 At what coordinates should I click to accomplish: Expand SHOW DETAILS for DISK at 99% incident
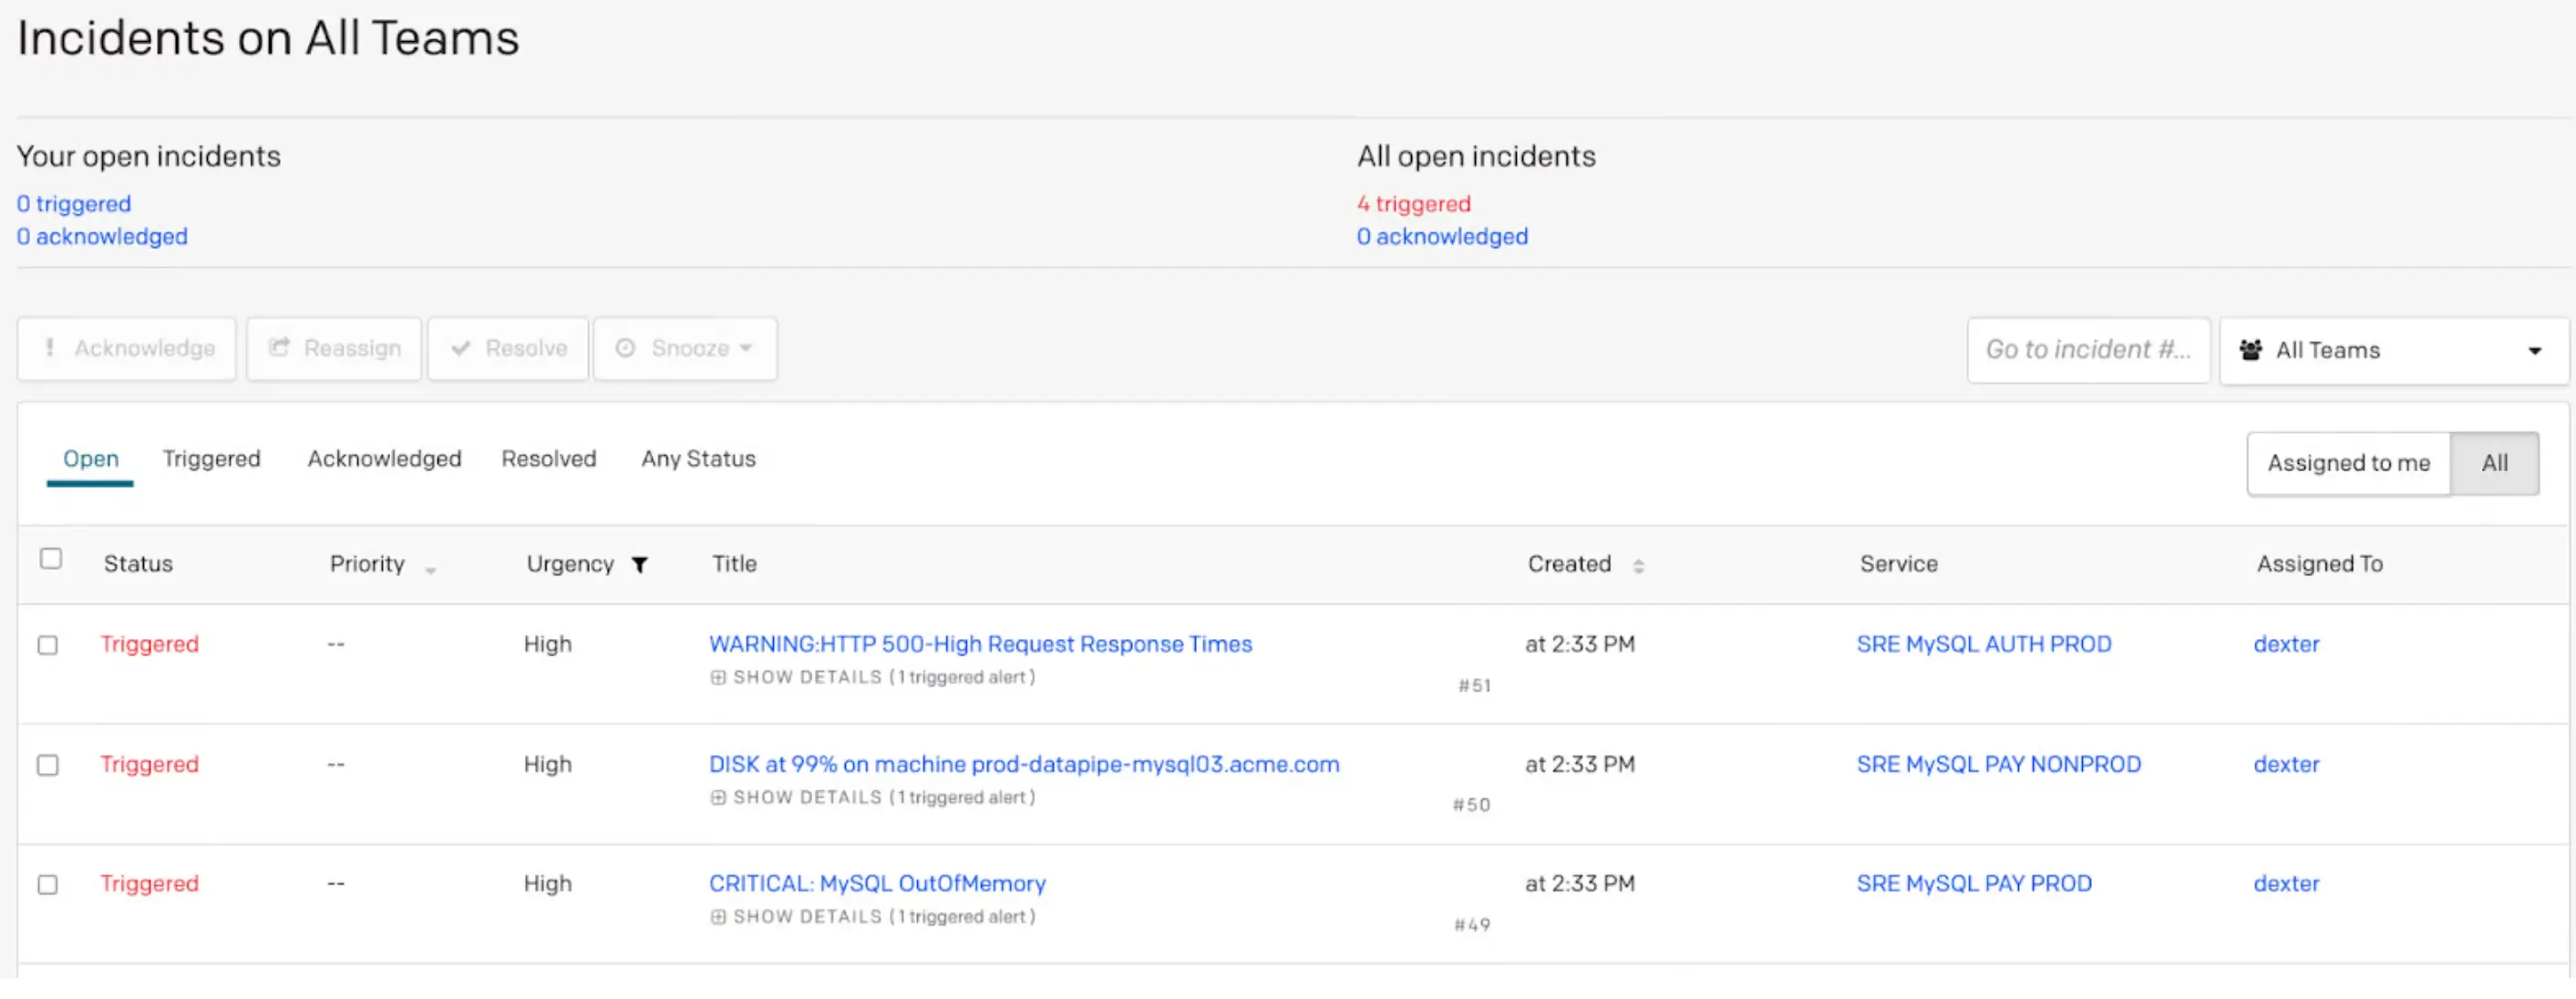point(807,797)
